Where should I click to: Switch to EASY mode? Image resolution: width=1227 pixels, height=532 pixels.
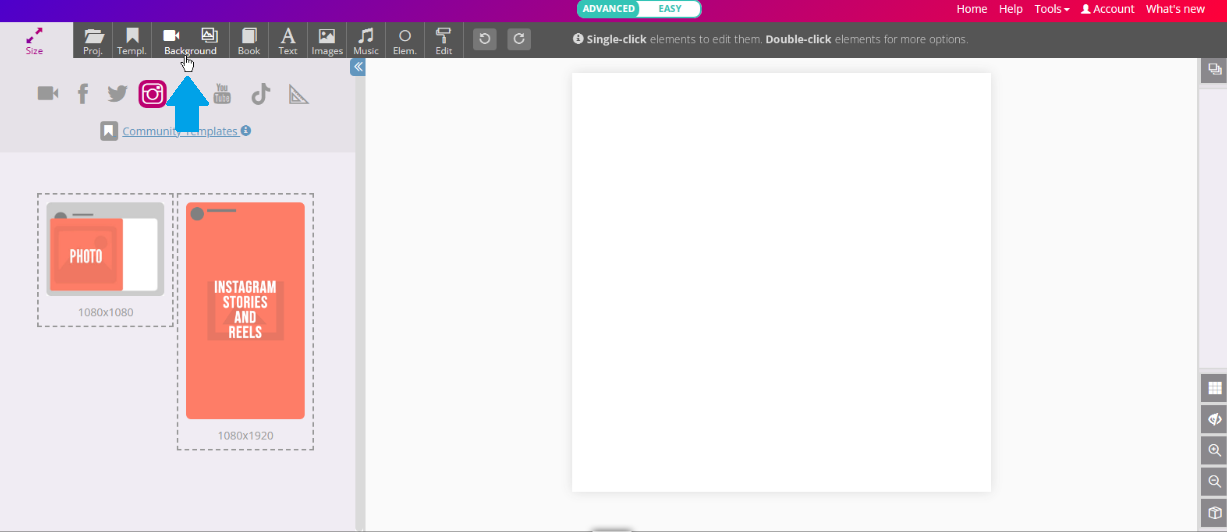click(x=670, y=9)
